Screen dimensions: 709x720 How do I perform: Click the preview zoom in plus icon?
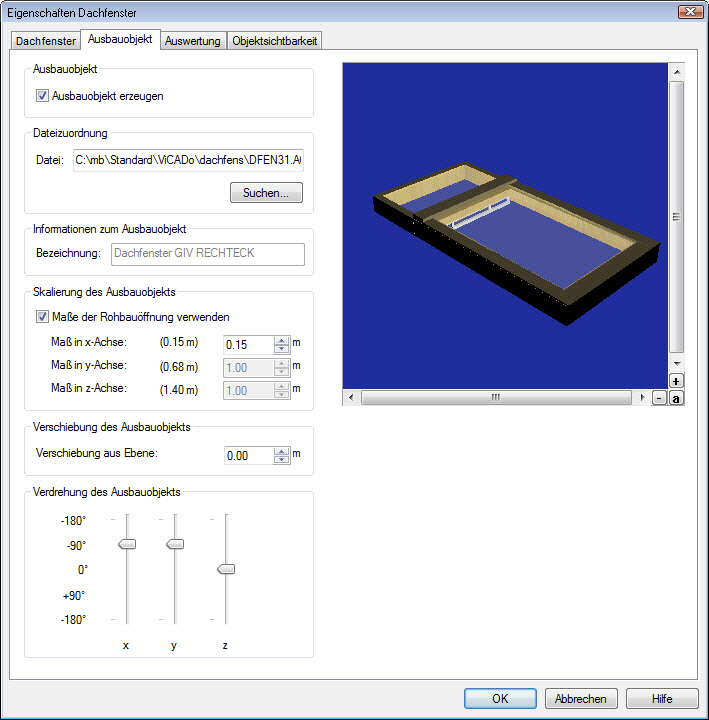(x=676, y=381)
